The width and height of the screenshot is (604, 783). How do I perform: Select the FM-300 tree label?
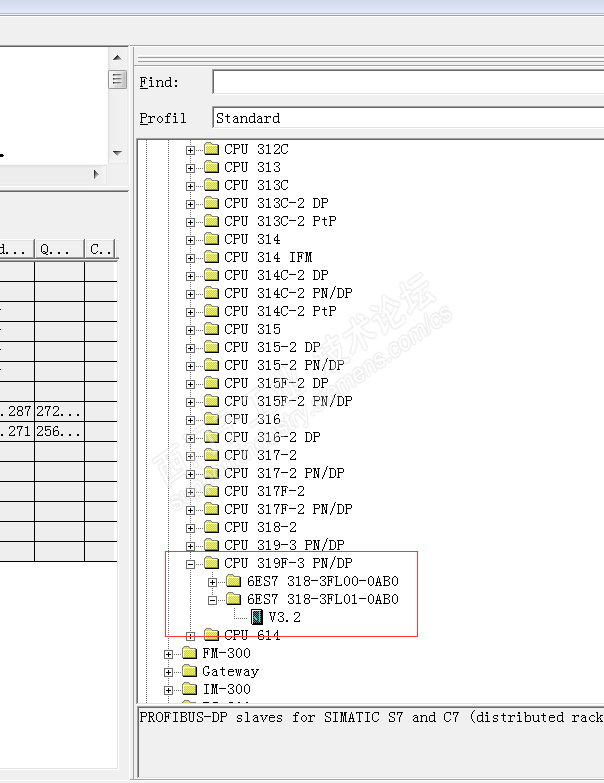pyautogui.click(x=226, y=653)
